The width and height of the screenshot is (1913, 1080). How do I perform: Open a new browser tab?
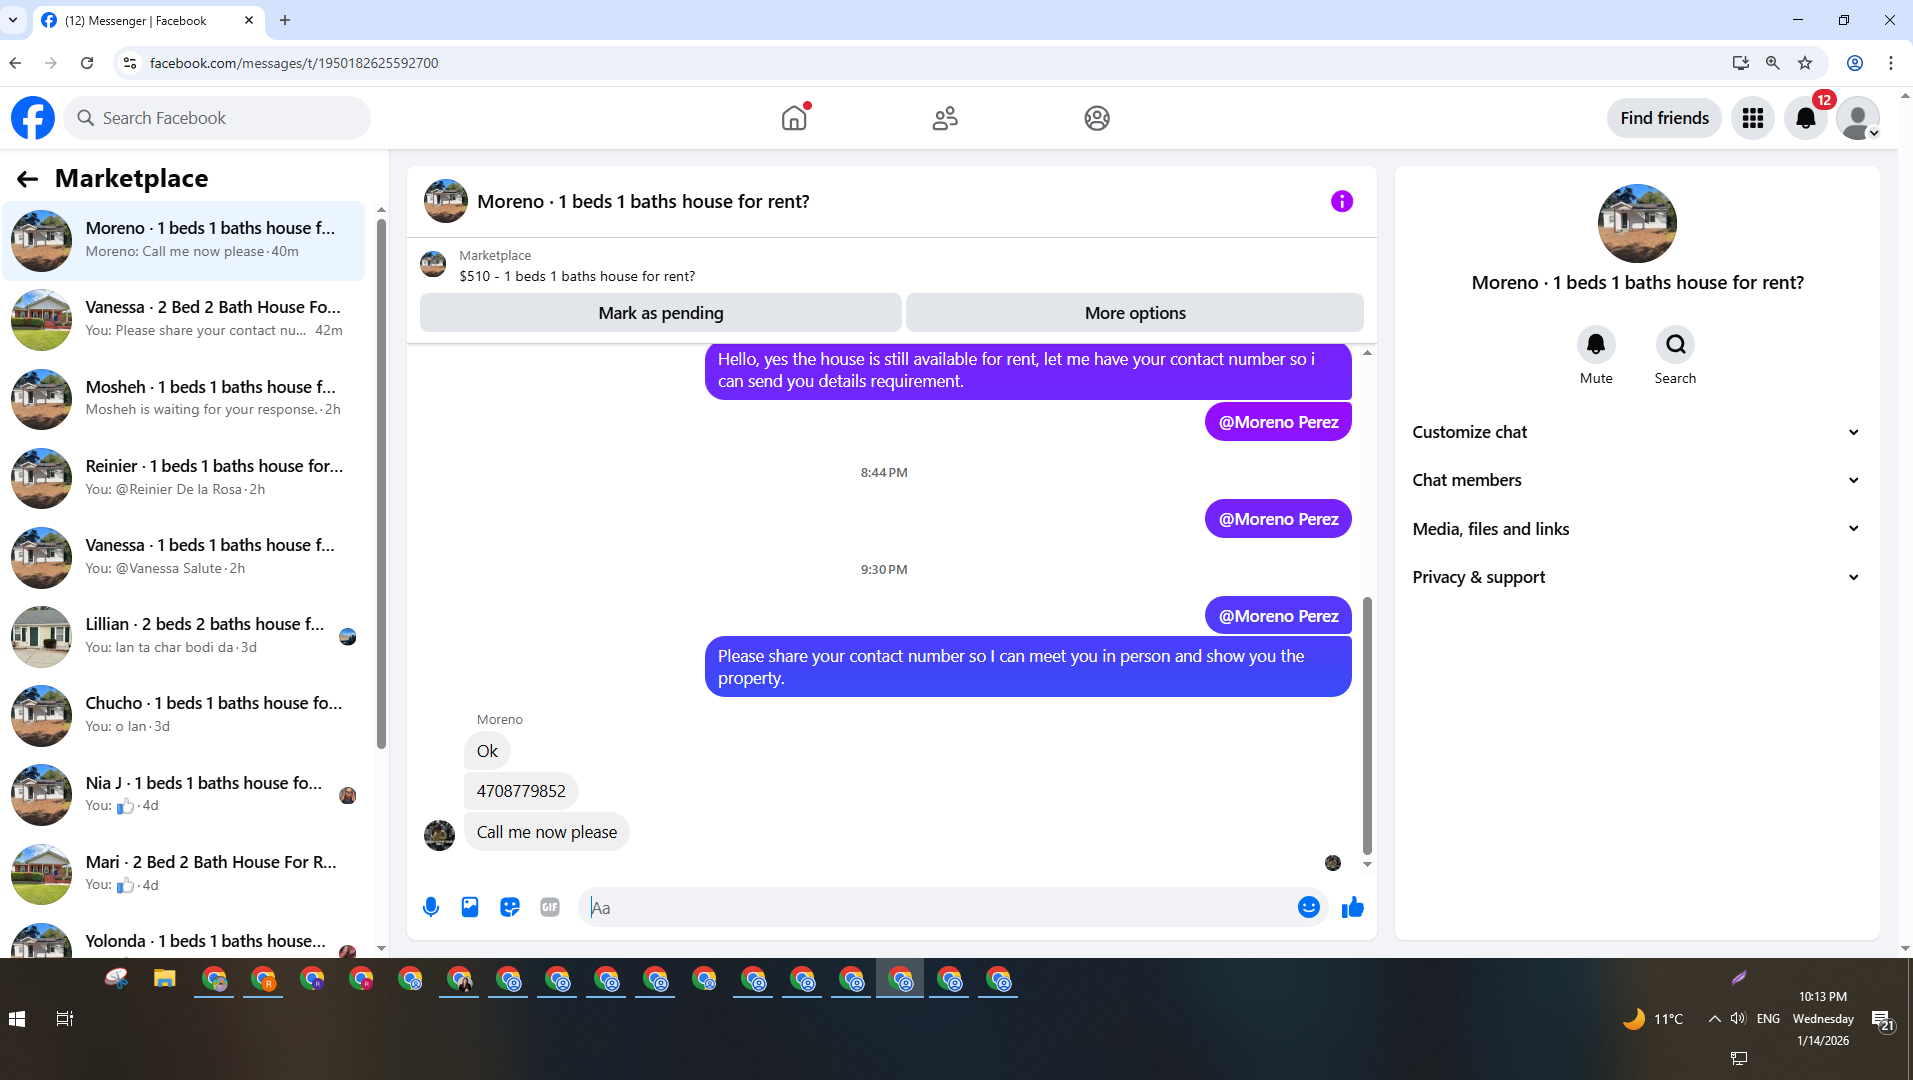coord(285,20)
